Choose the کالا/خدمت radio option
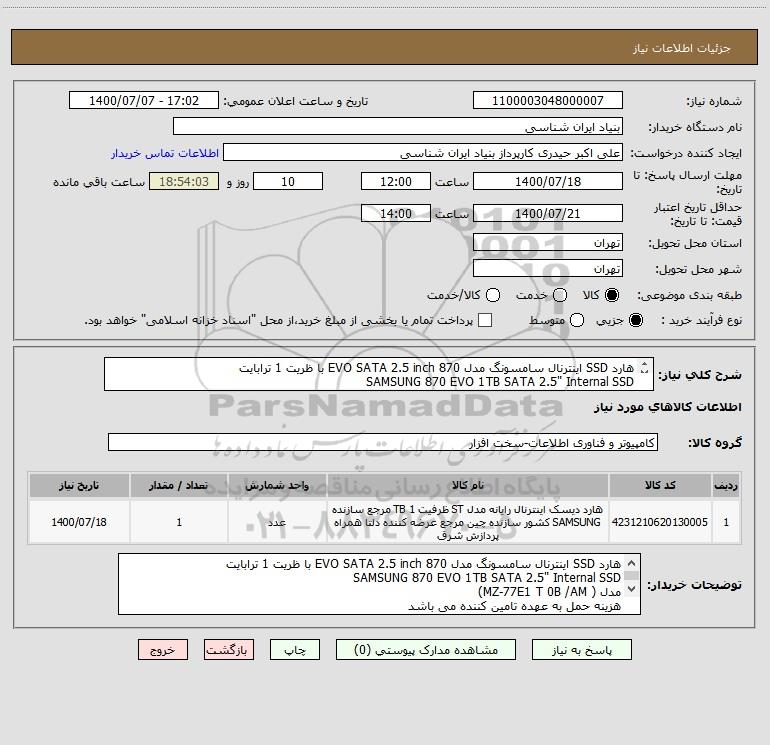The width and height of the screenshot is (770, 745). (493, 295)
